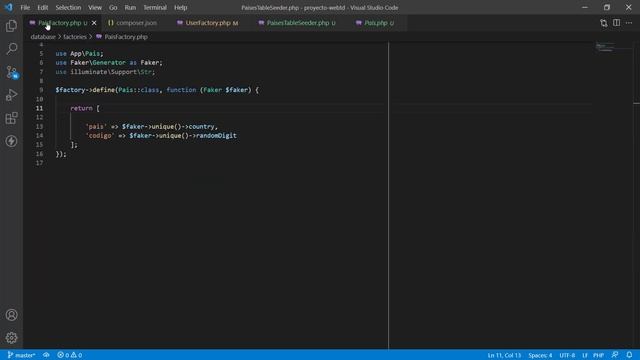This screenshot has height=360, width=640.
Task: Click the Open Changes icon in editor toolbar
Action: [x=604, y=23]
